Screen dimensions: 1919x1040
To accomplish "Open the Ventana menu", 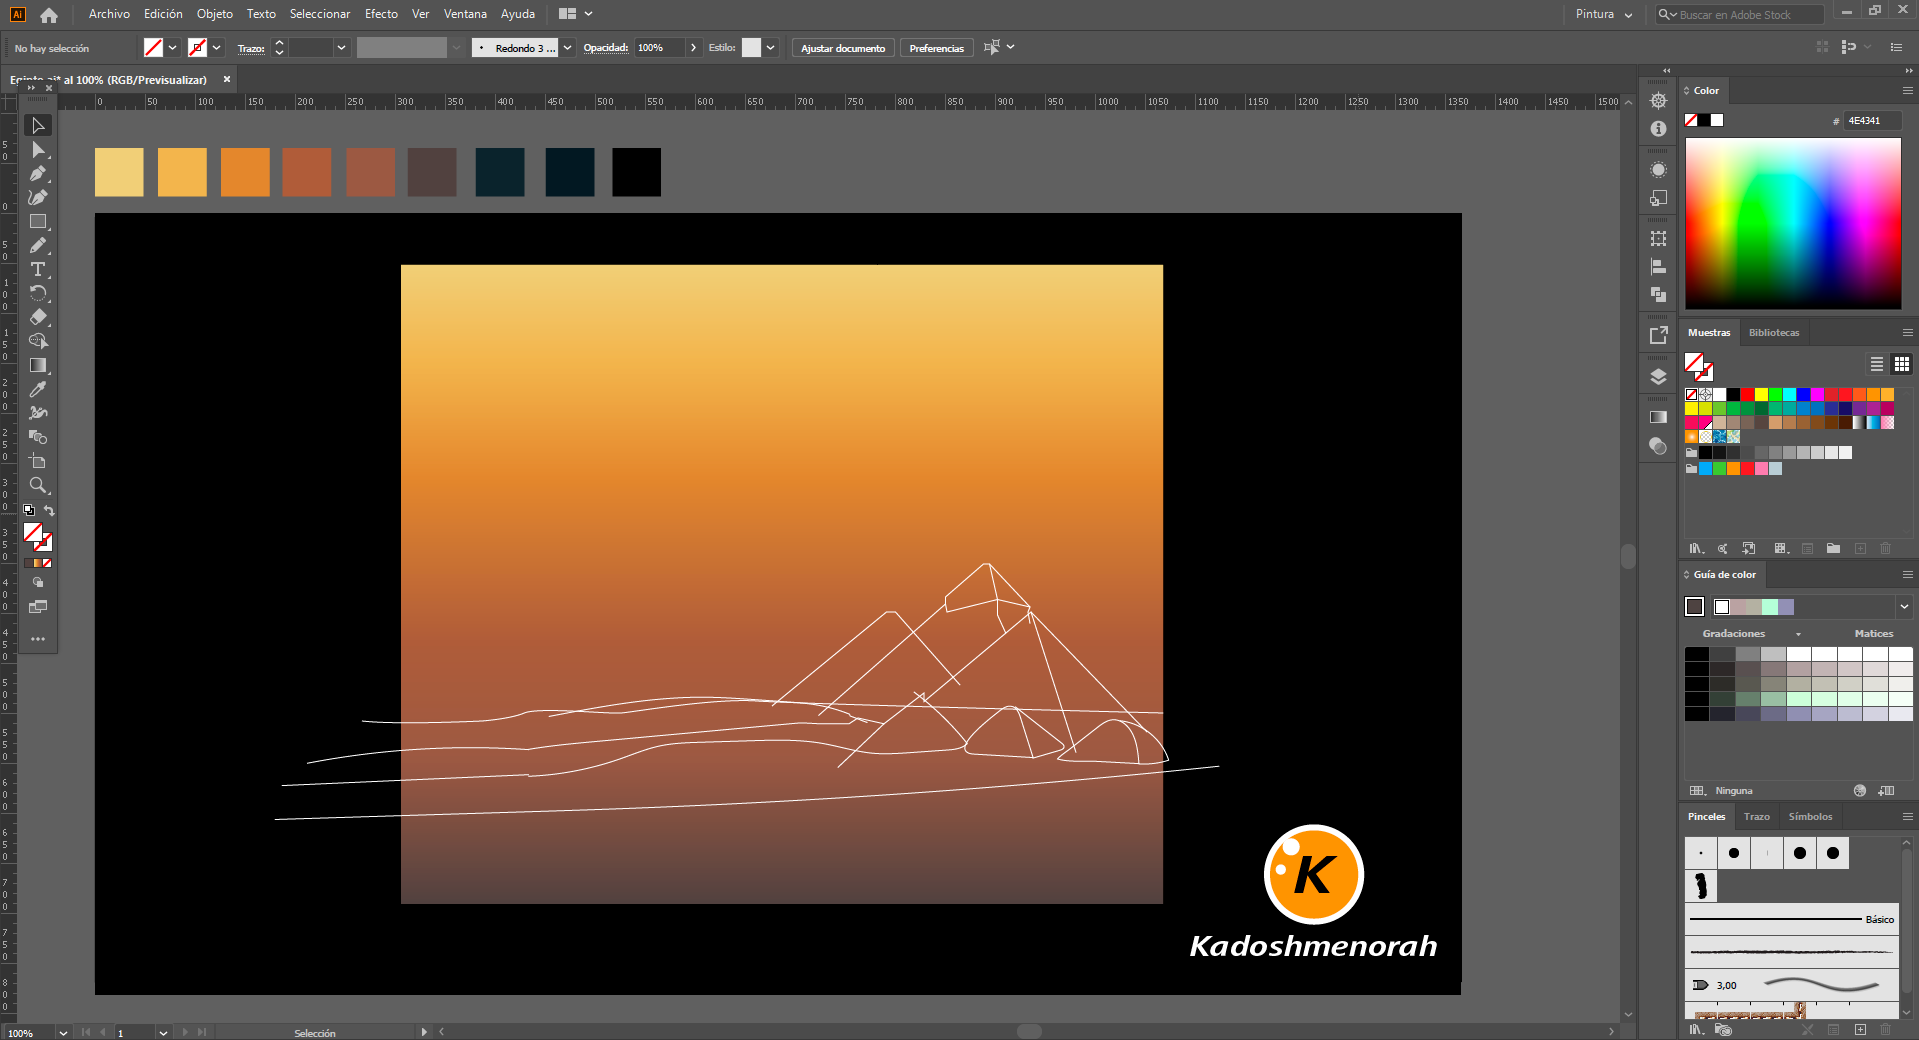I will point(465,14).
